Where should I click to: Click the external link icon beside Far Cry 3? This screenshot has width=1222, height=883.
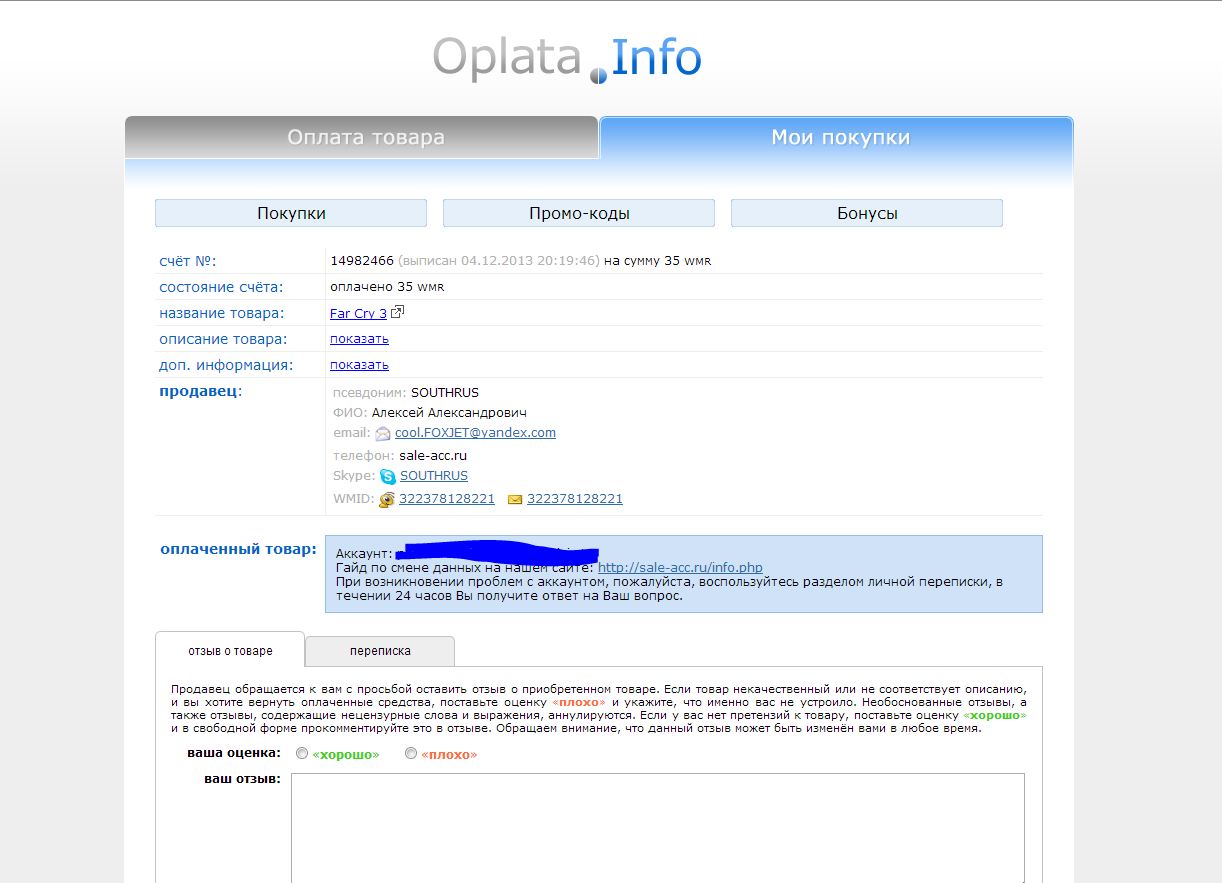point(397,313)
